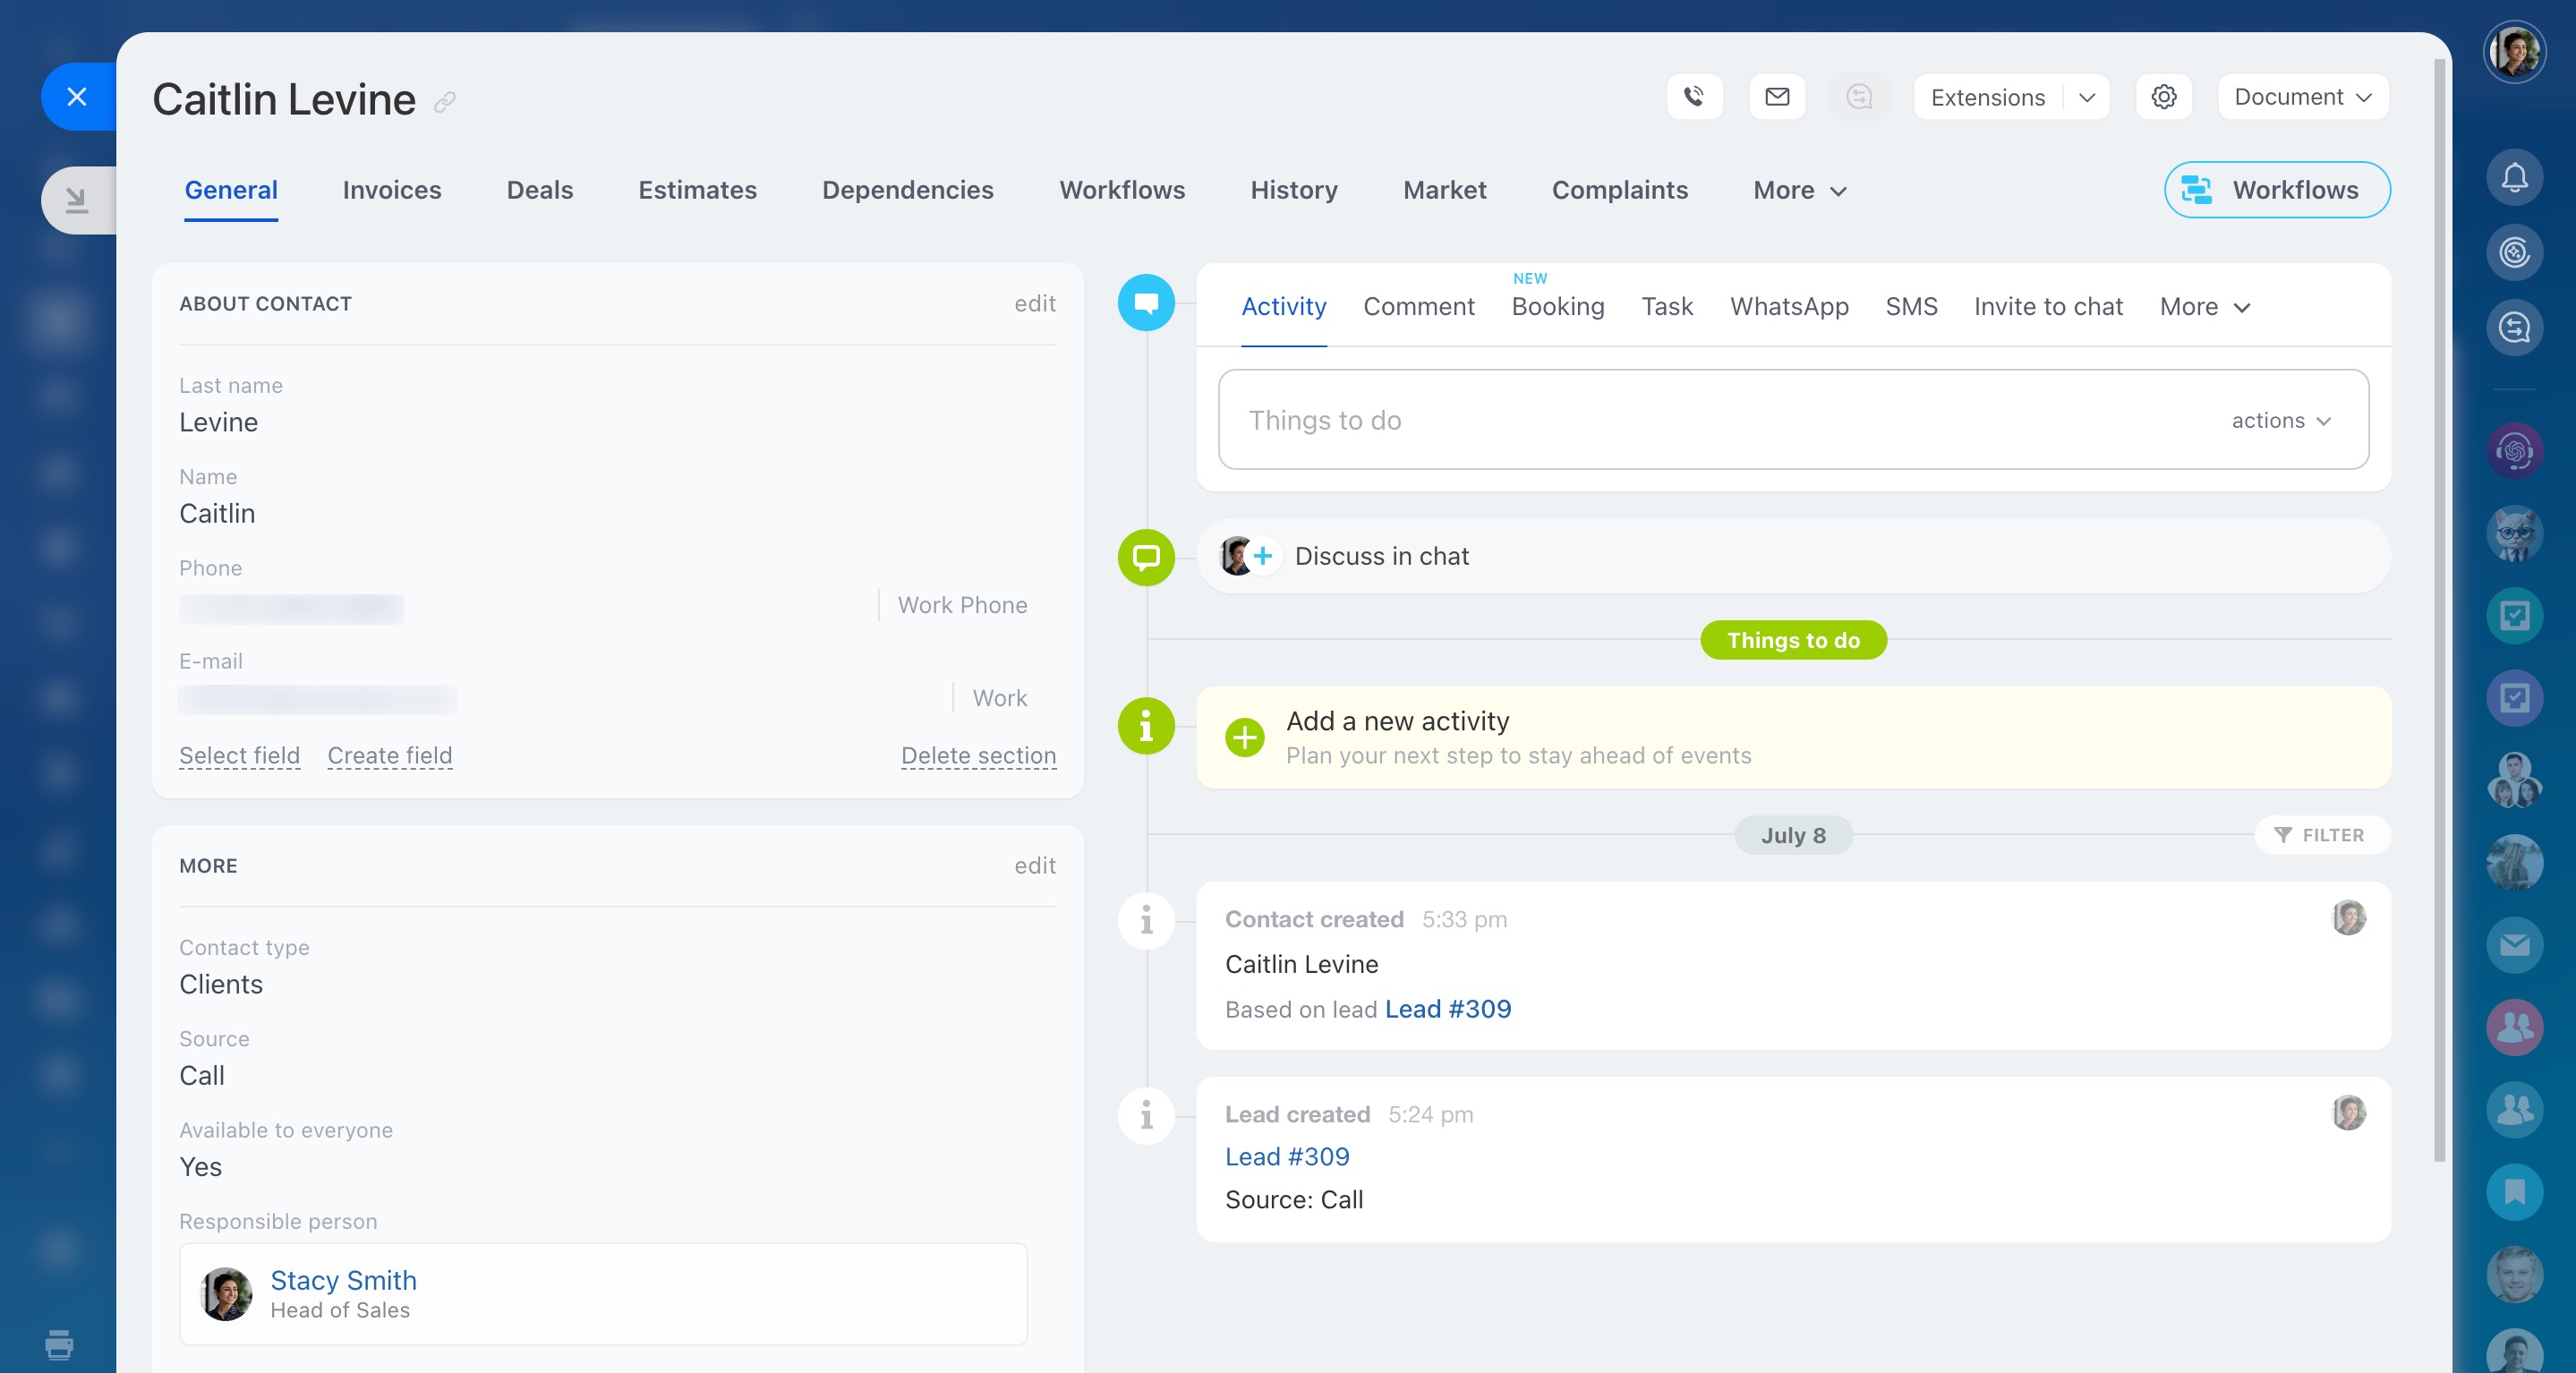
Task: Click the print icon at bottom left
Action: click(59, 1344)
